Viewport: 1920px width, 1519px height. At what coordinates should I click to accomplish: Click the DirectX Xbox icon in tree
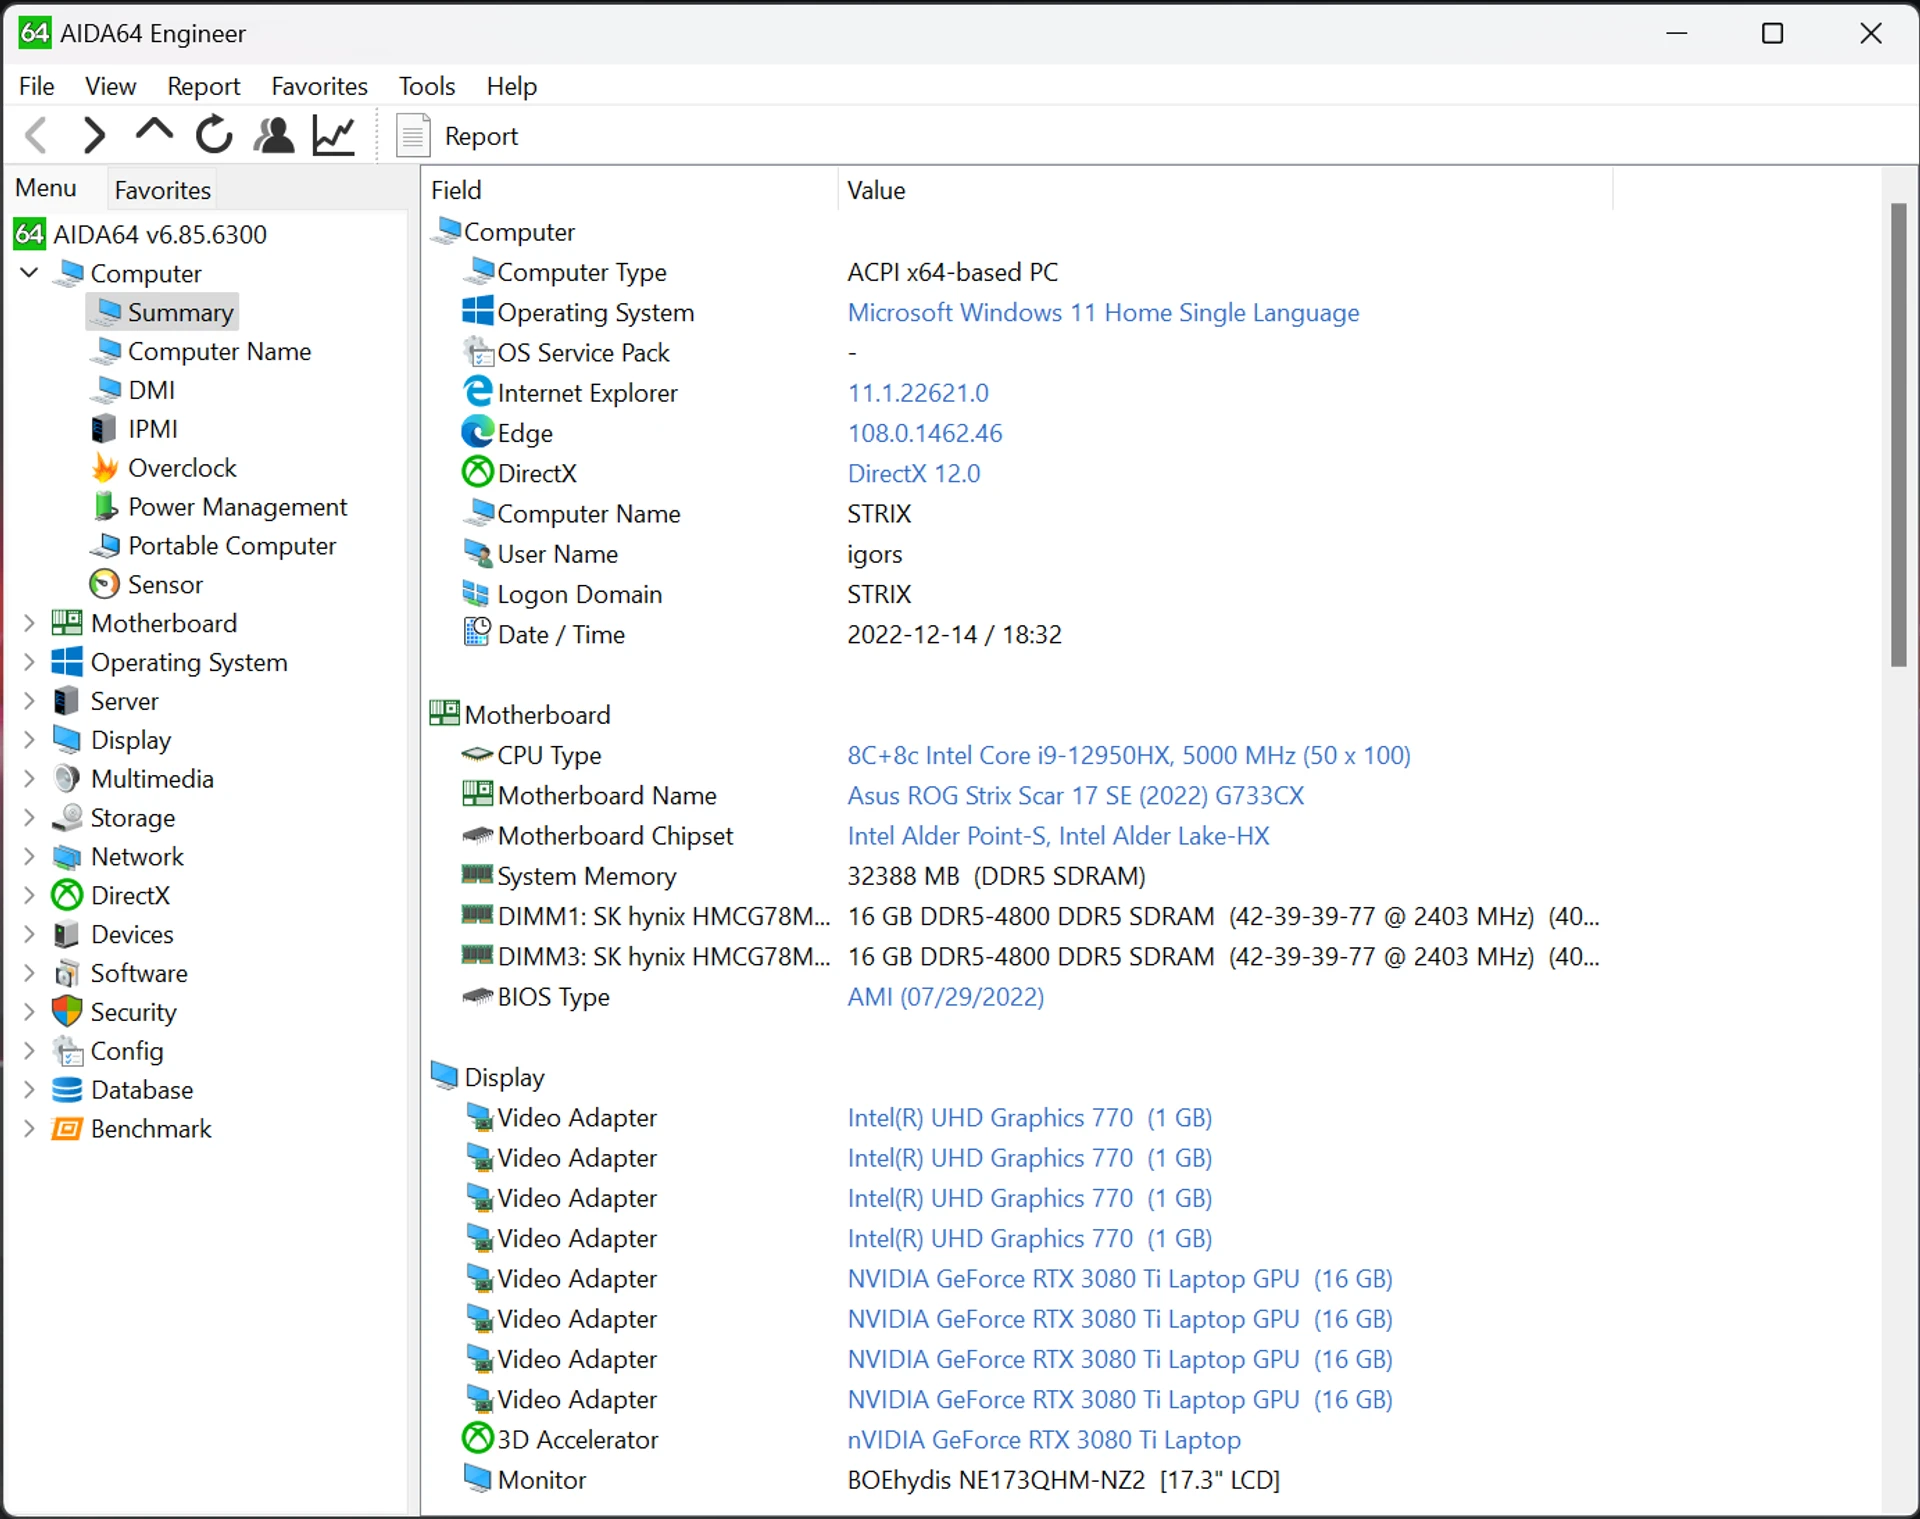(x=67, y=896)
